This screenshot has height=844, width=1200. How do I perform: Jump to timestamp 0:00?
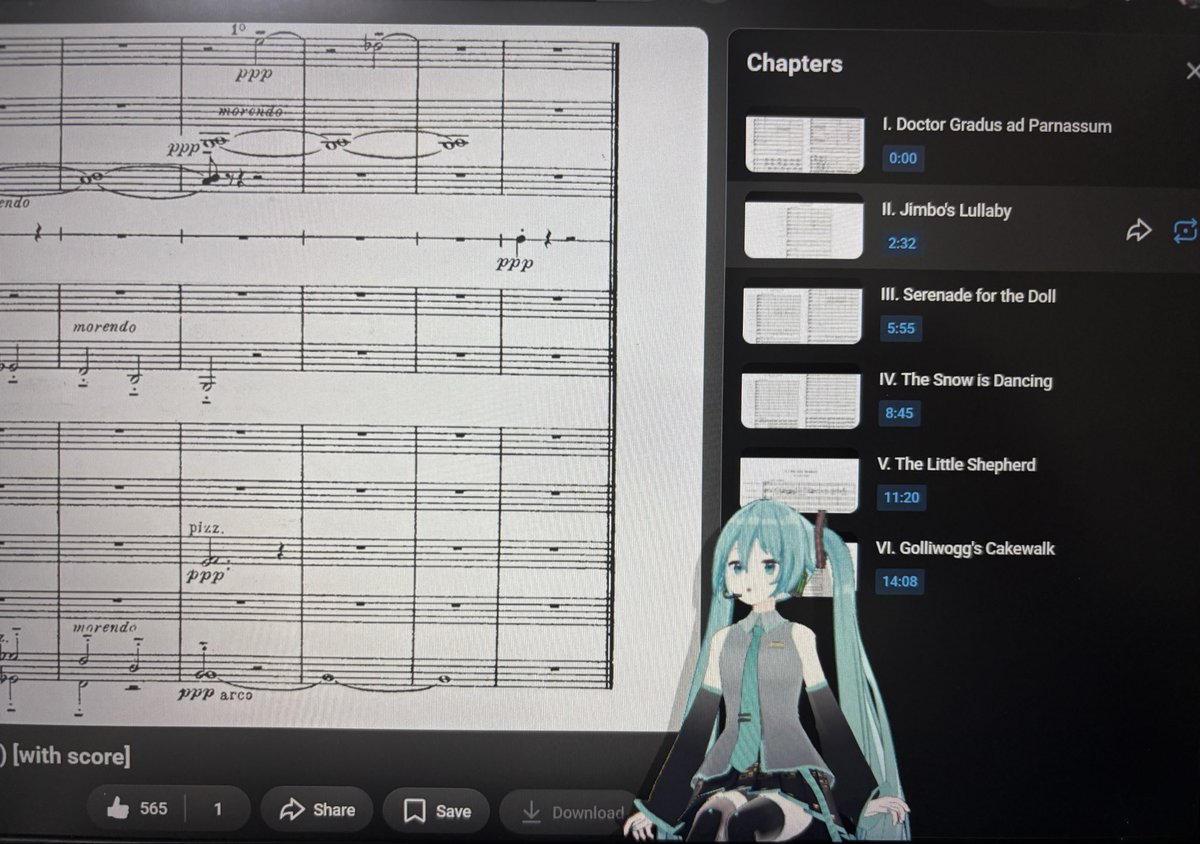coord(902,158)
